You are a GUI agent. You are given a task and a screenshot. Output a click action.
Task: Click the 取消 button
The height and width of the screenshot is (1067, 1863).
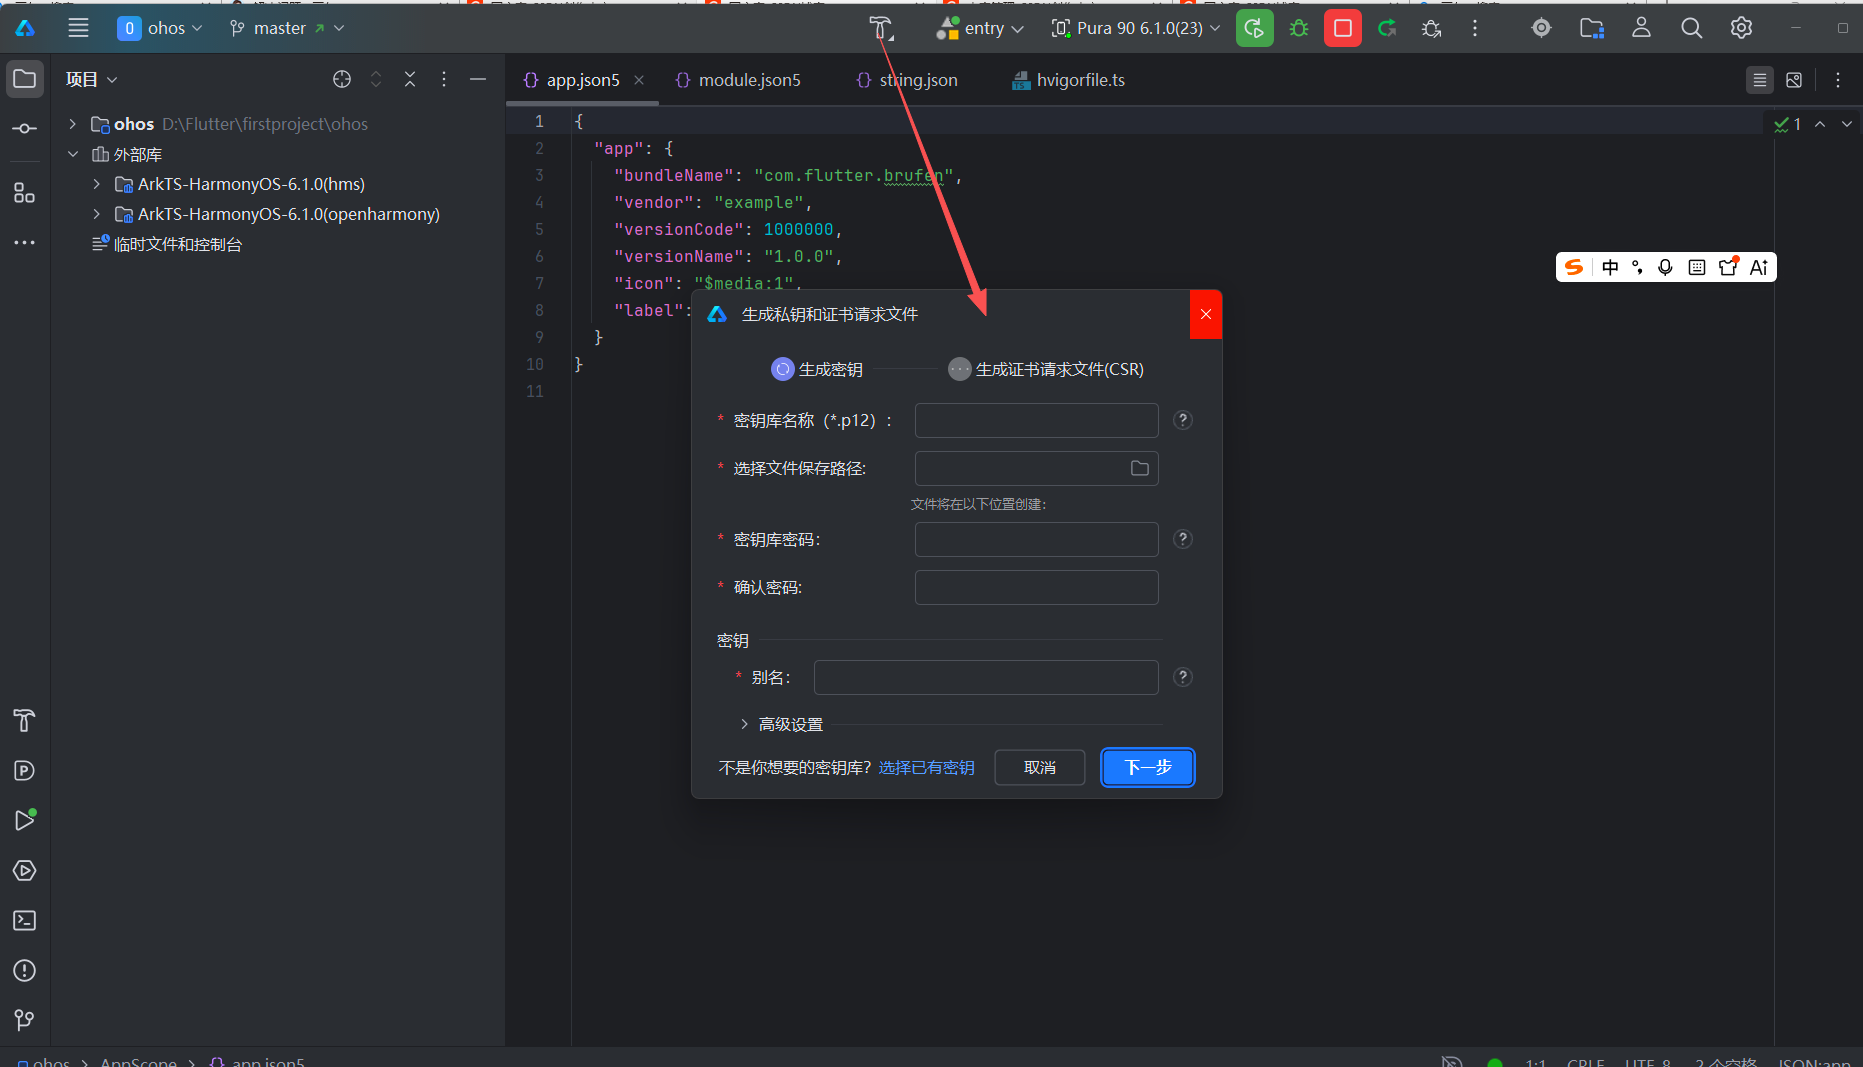click(x=1040, y=767)
